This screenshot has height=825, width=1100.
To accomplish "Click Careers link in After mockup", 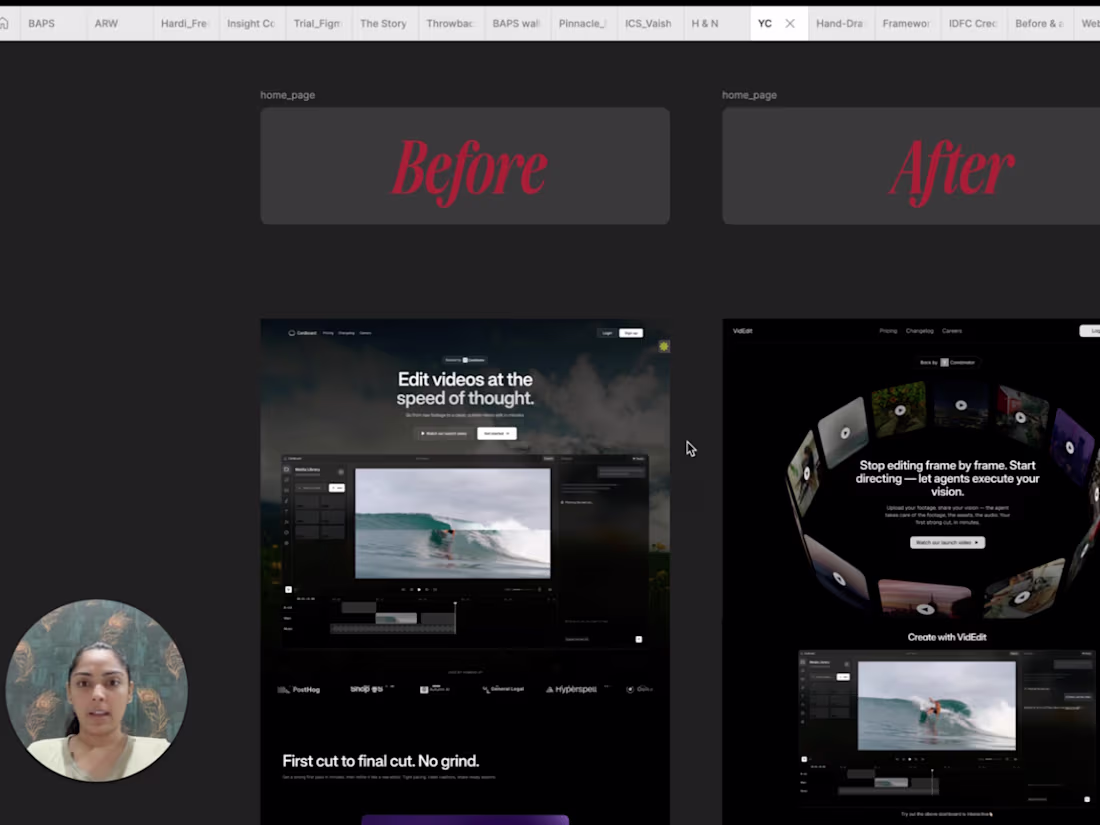I will 952,330.
